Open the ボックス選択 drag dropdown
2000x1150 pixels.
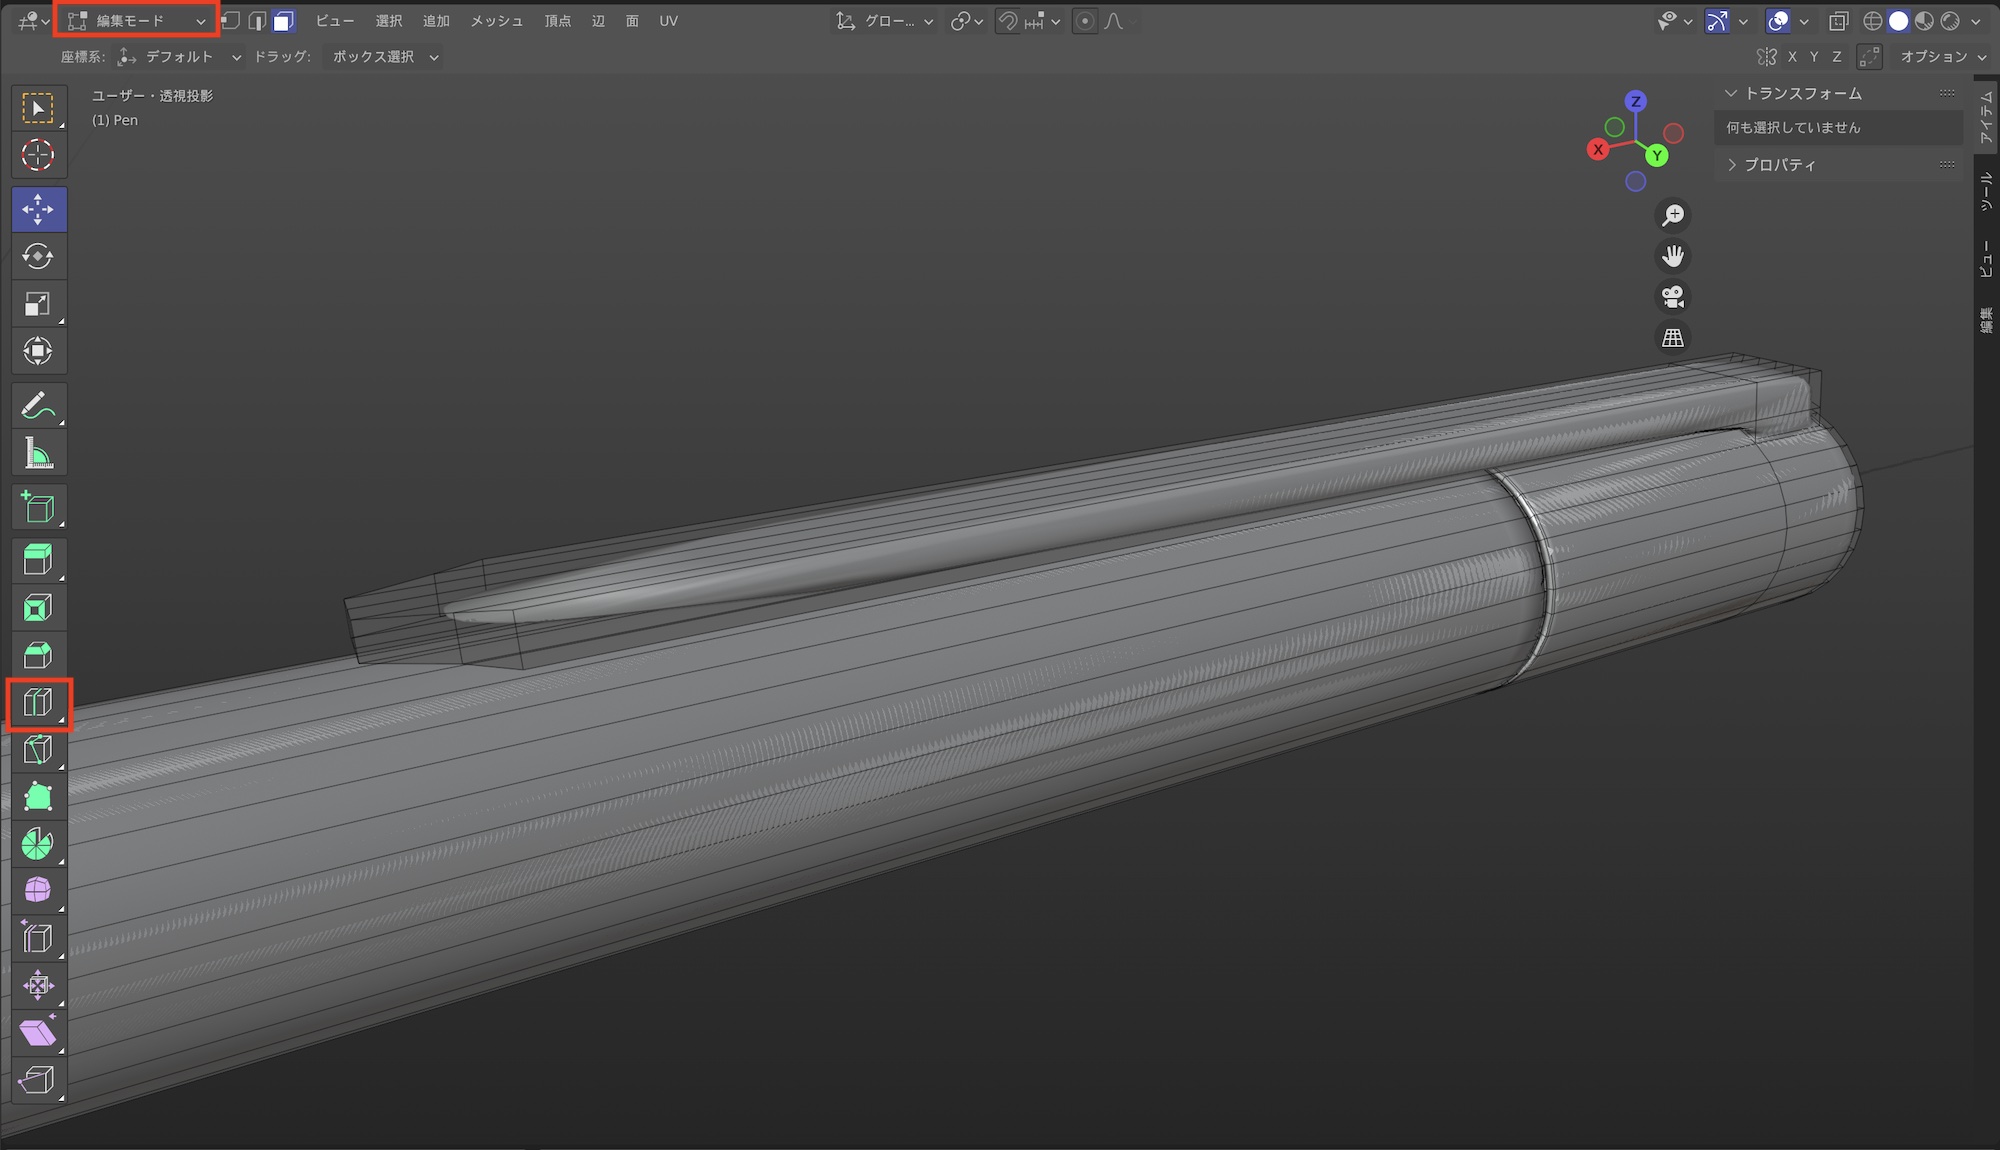[x=385, y=57]
